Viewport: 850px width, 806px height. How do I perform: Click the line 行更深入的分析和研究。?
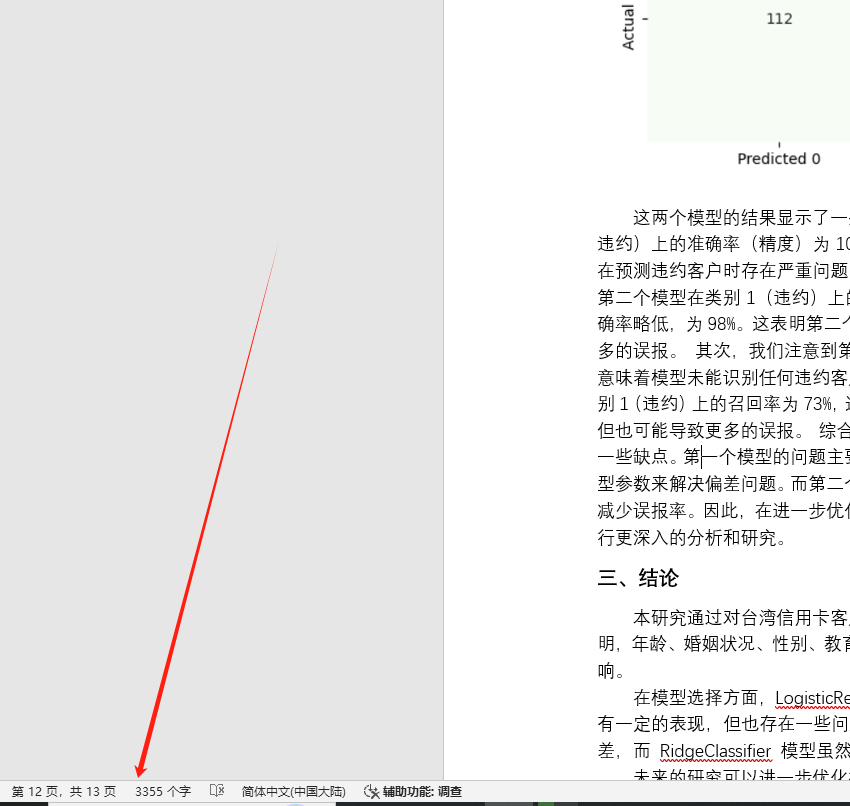click(x=691, y=538)
